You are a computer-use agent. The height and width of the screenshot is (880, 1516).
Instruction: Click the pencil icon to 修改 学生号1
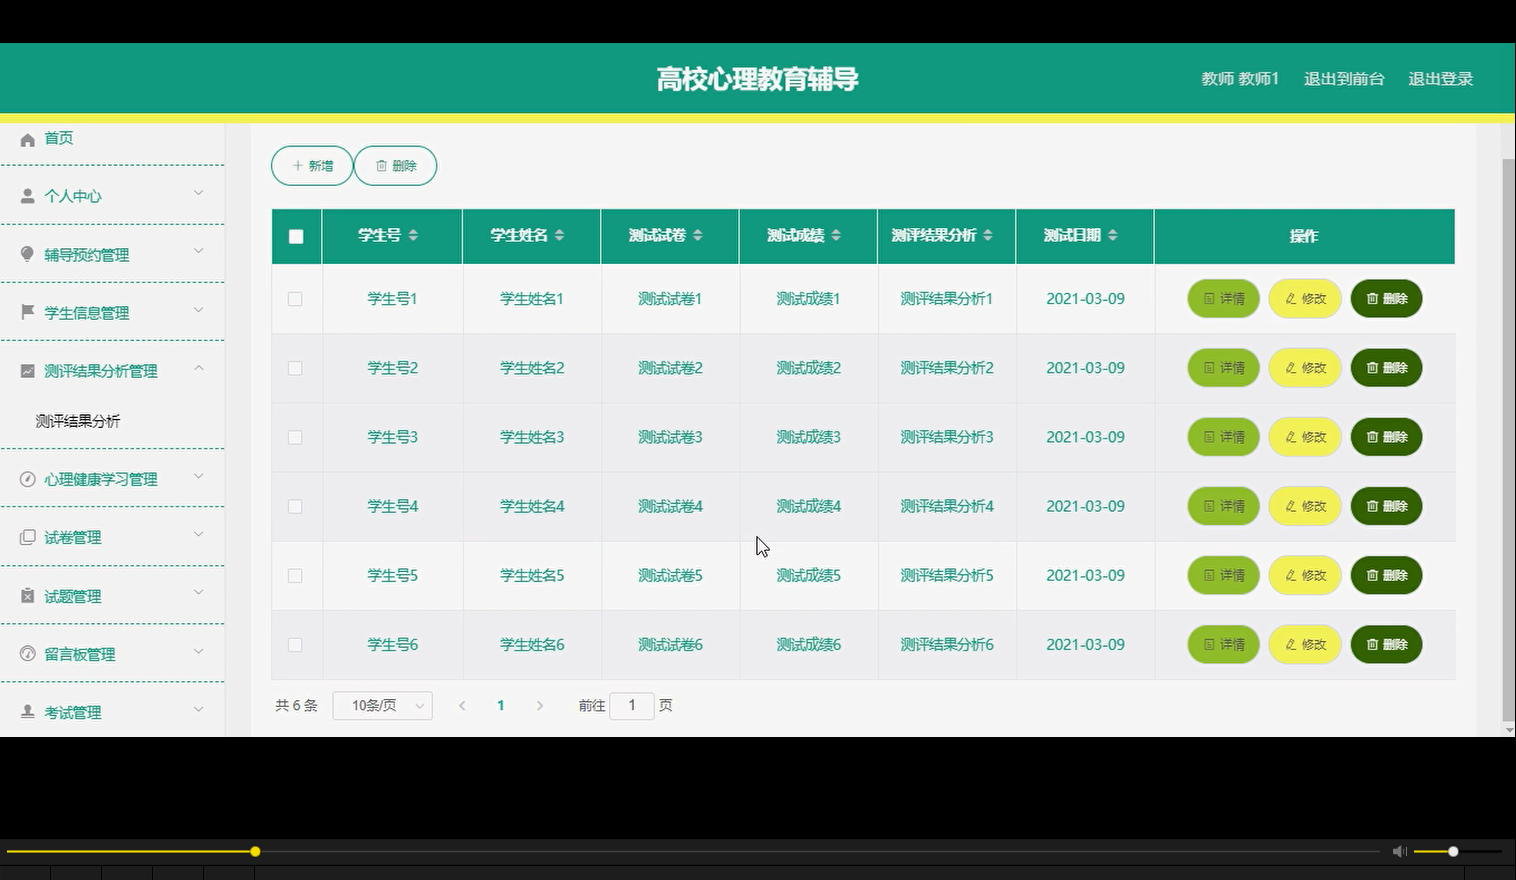(x=1288, y=298)
